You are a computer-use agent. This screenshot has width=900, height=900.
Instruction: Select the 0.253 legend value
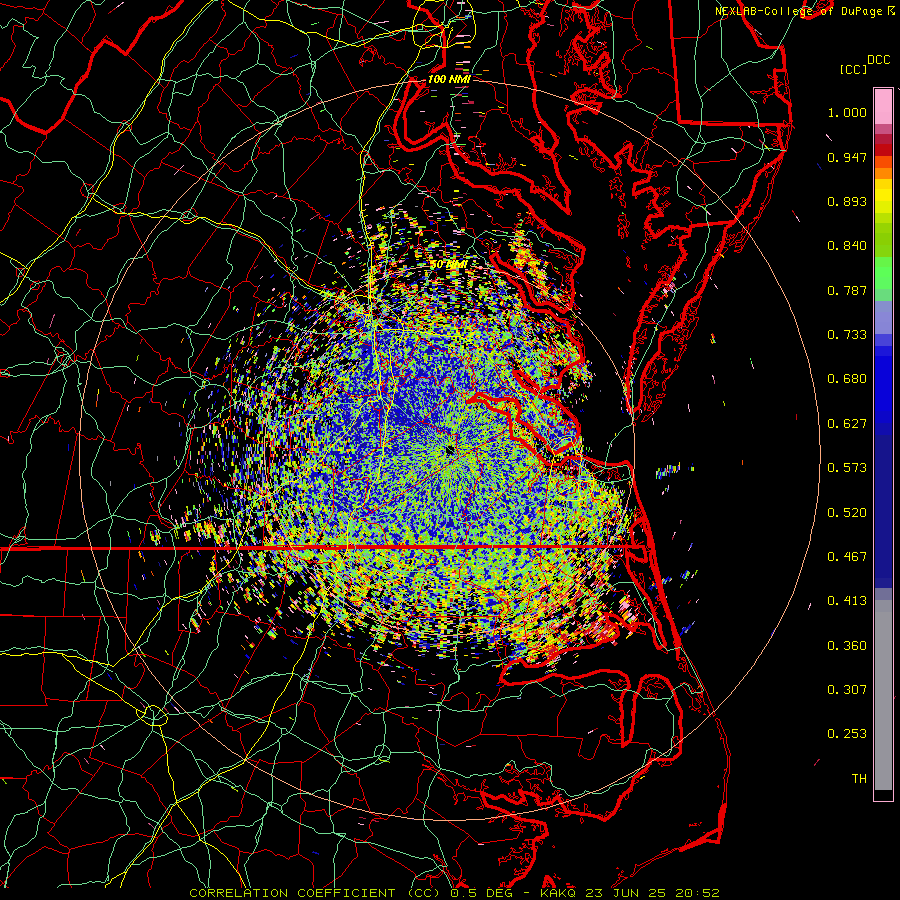pyautogui.click(x=847, y=734)
